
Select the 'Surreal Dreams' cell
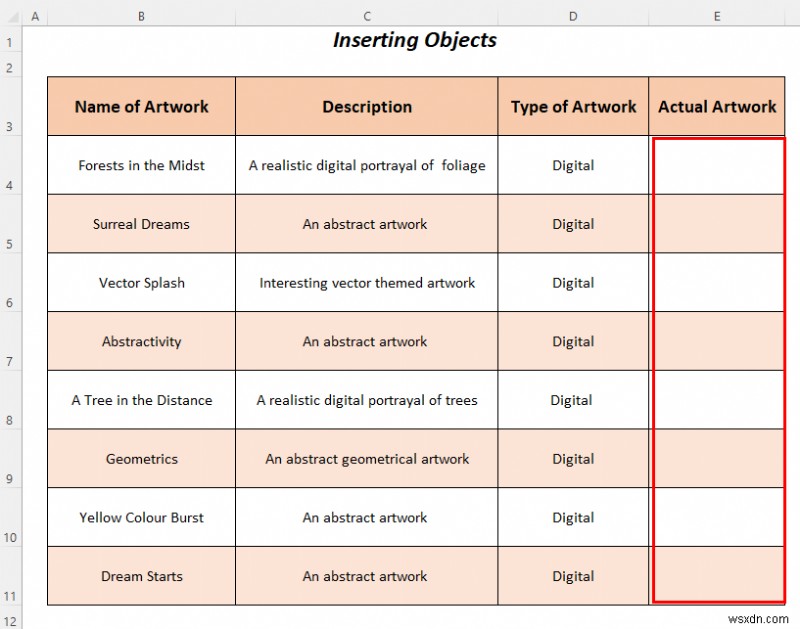coord(141,223)
